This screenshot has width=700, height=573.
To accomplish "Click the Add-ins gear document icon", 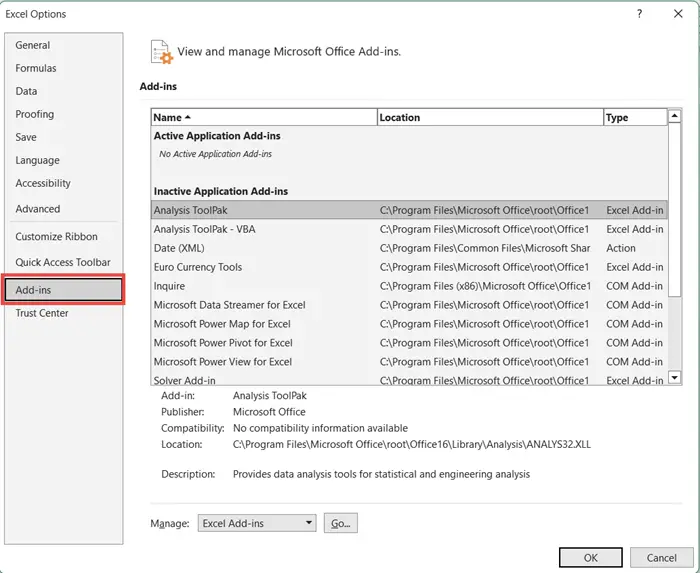I will [161, 52].
